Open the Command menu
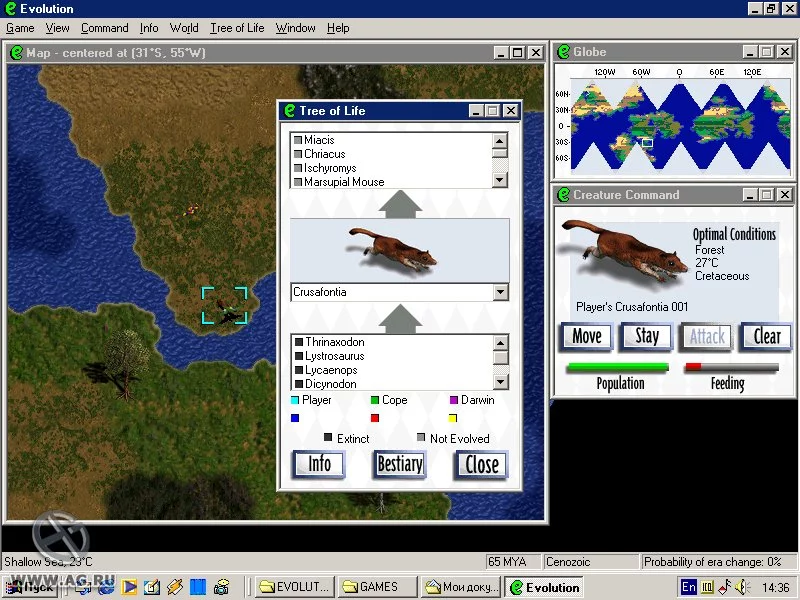The height and width of the screenshot is (600, 800). 105,28
